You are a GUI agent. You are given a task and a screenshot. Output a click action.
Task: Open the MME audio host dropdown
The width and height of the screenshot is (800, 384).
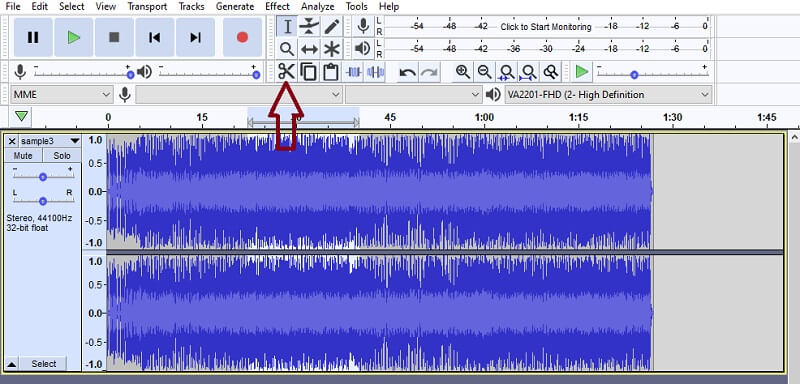pos(61,94)
